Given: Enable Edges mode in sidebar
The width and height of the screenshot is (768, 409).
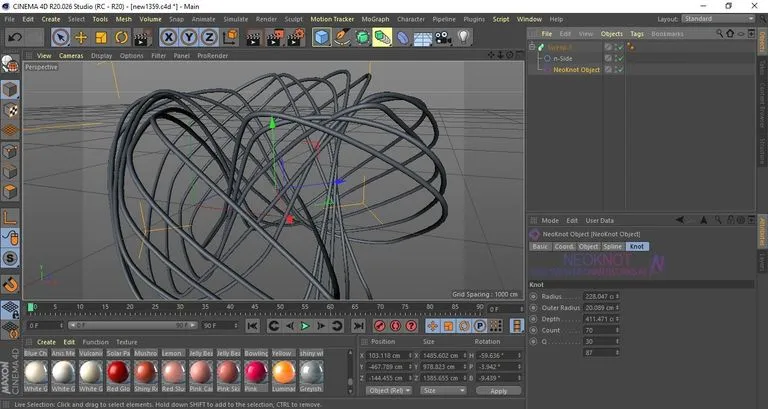Looking at the screenshot, I should 10,171.
